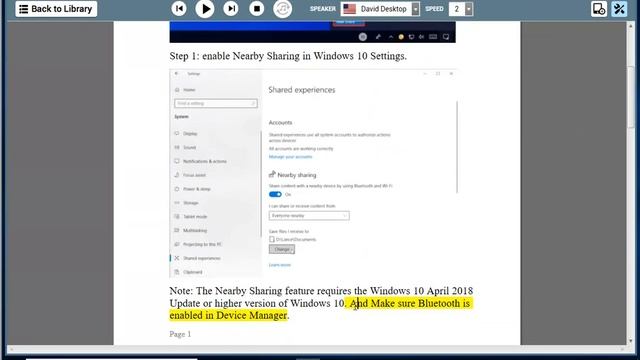Skip to the next sentence
Screen dimensions: 640x360
pyautogui.click(x=231, y=9)
